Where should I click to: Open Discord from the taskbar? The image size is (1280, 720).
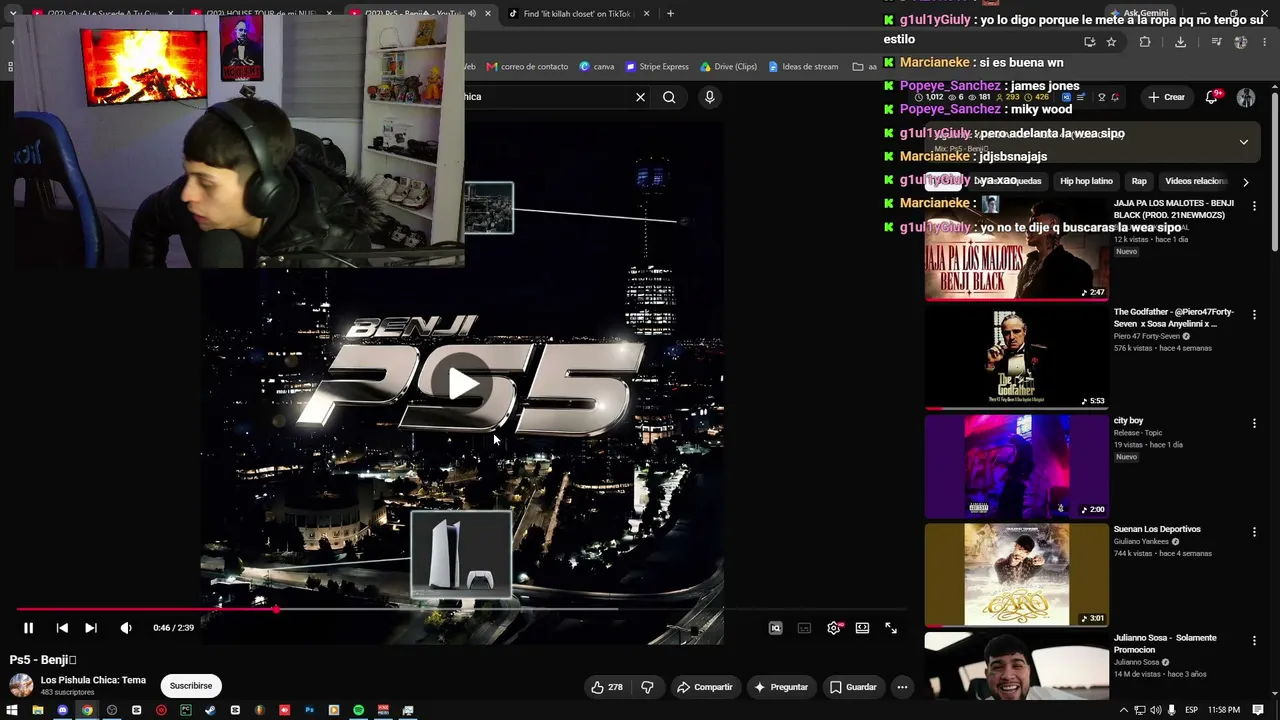(x=63, y=710)
